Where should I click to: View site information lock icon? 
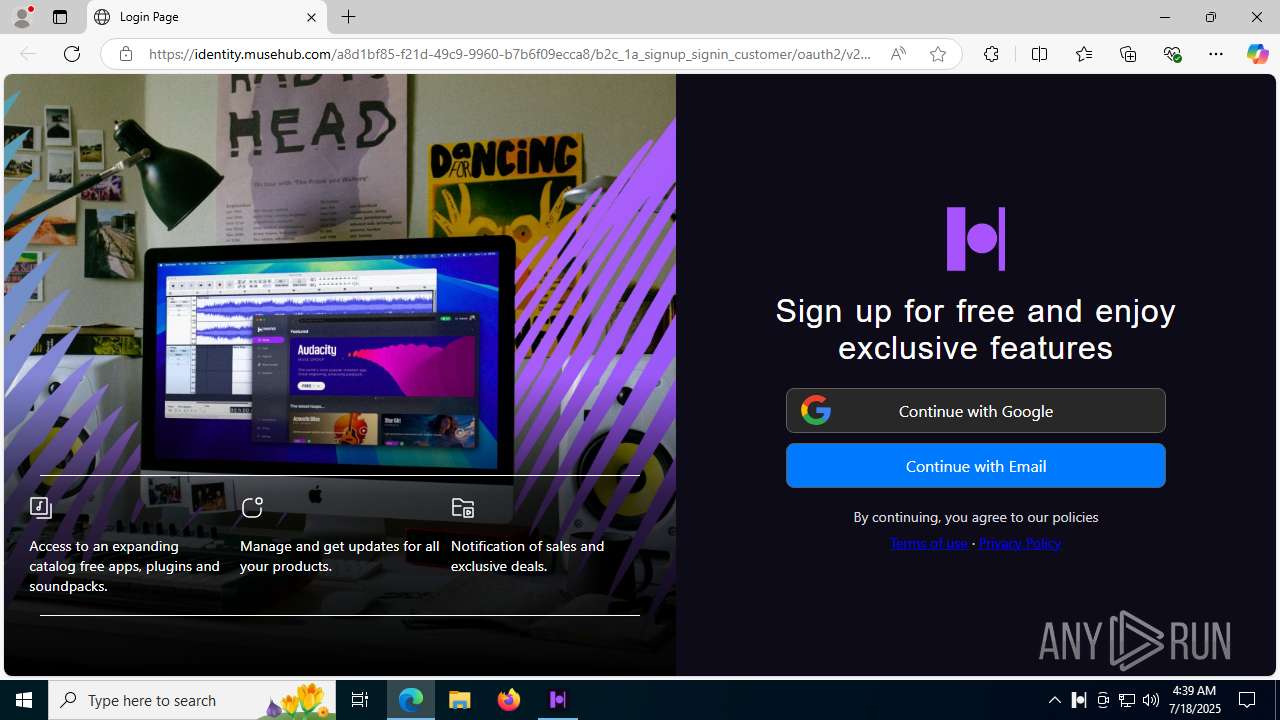point(125,54)
